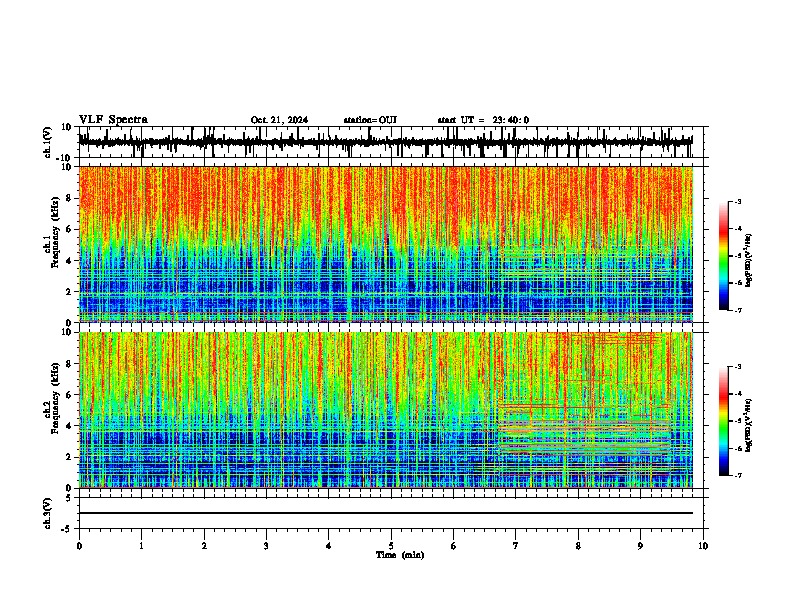Click the time axis tick label "5"
Viewport: 792px width, 612px height.
[391, 546]
